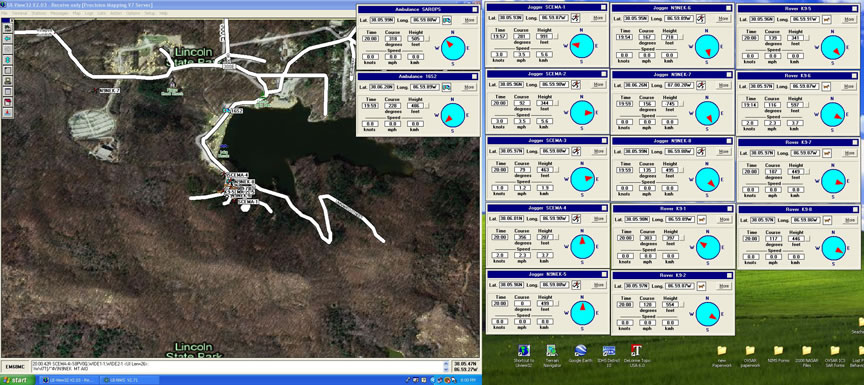Click the Windows start button
Image resolution: width=864 pixels, height=385 pixels.
click(17, 380)
